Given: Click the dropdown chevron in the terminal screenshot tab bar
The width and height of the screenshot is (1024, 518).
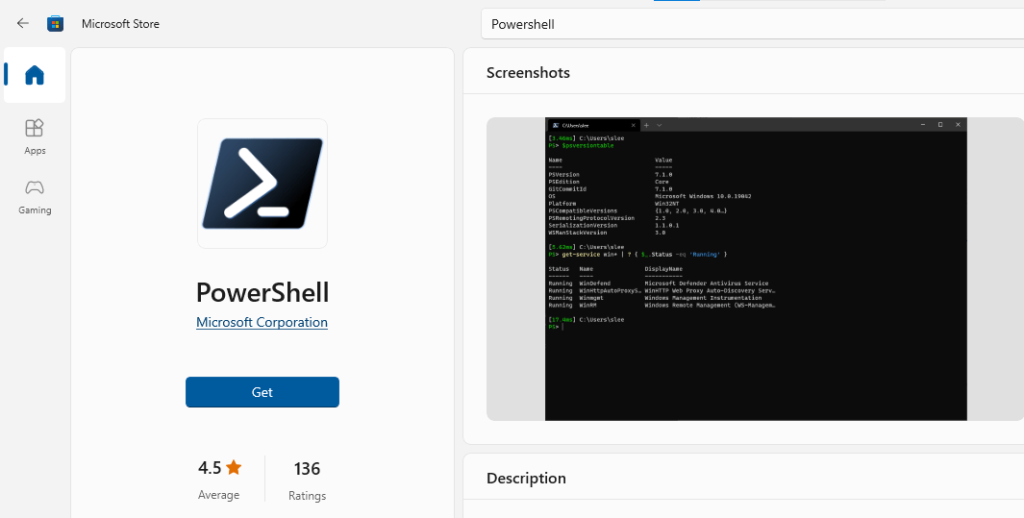Looking at the screenshot, I should click(x=658, y=125).
